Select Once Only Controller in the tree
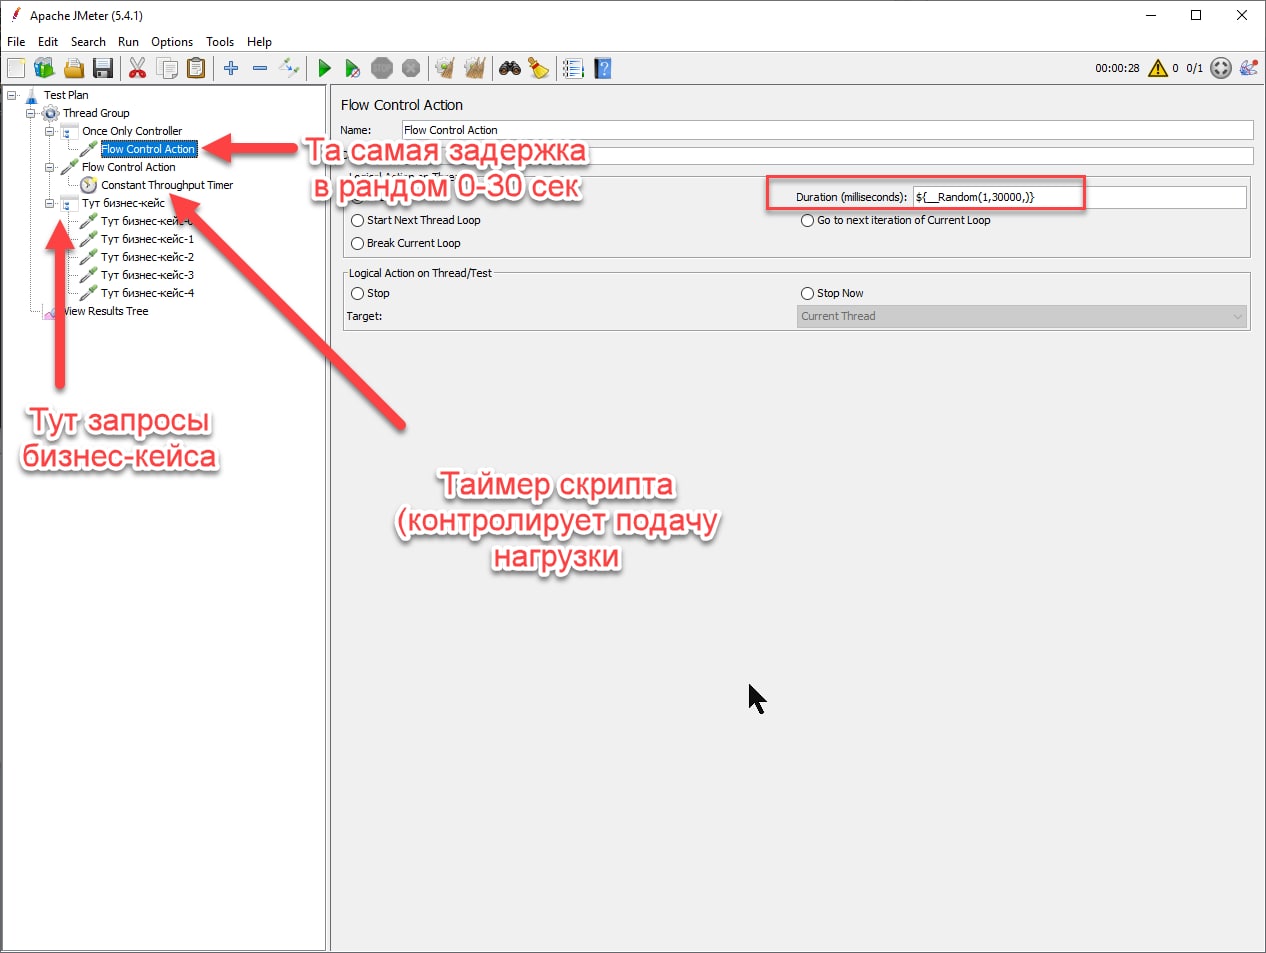Image resolution: width=1266 pixels, height=953 pixels. pyautogui.click(x=132, y=131)
